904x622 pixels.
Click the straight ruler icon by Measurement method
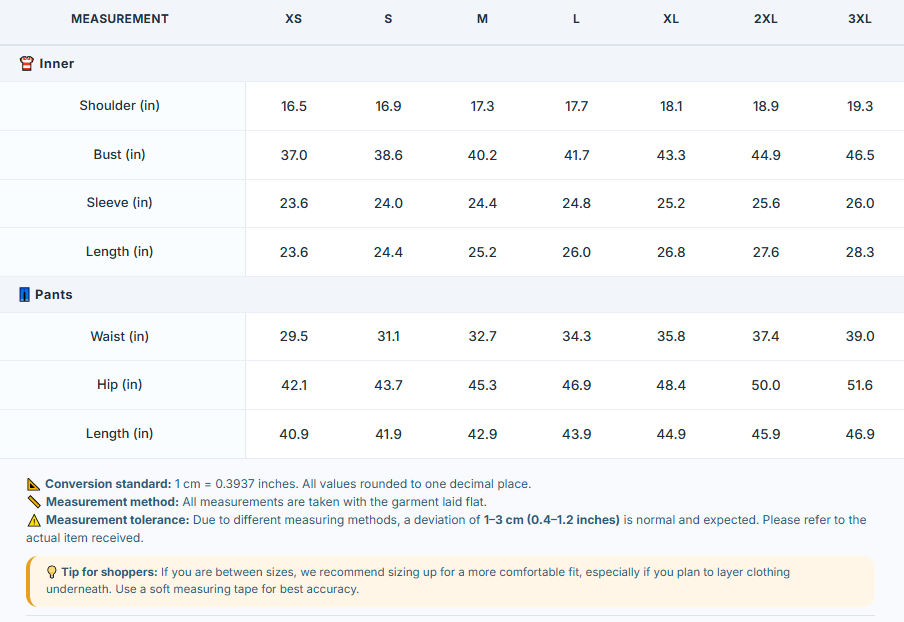[34, 502]
